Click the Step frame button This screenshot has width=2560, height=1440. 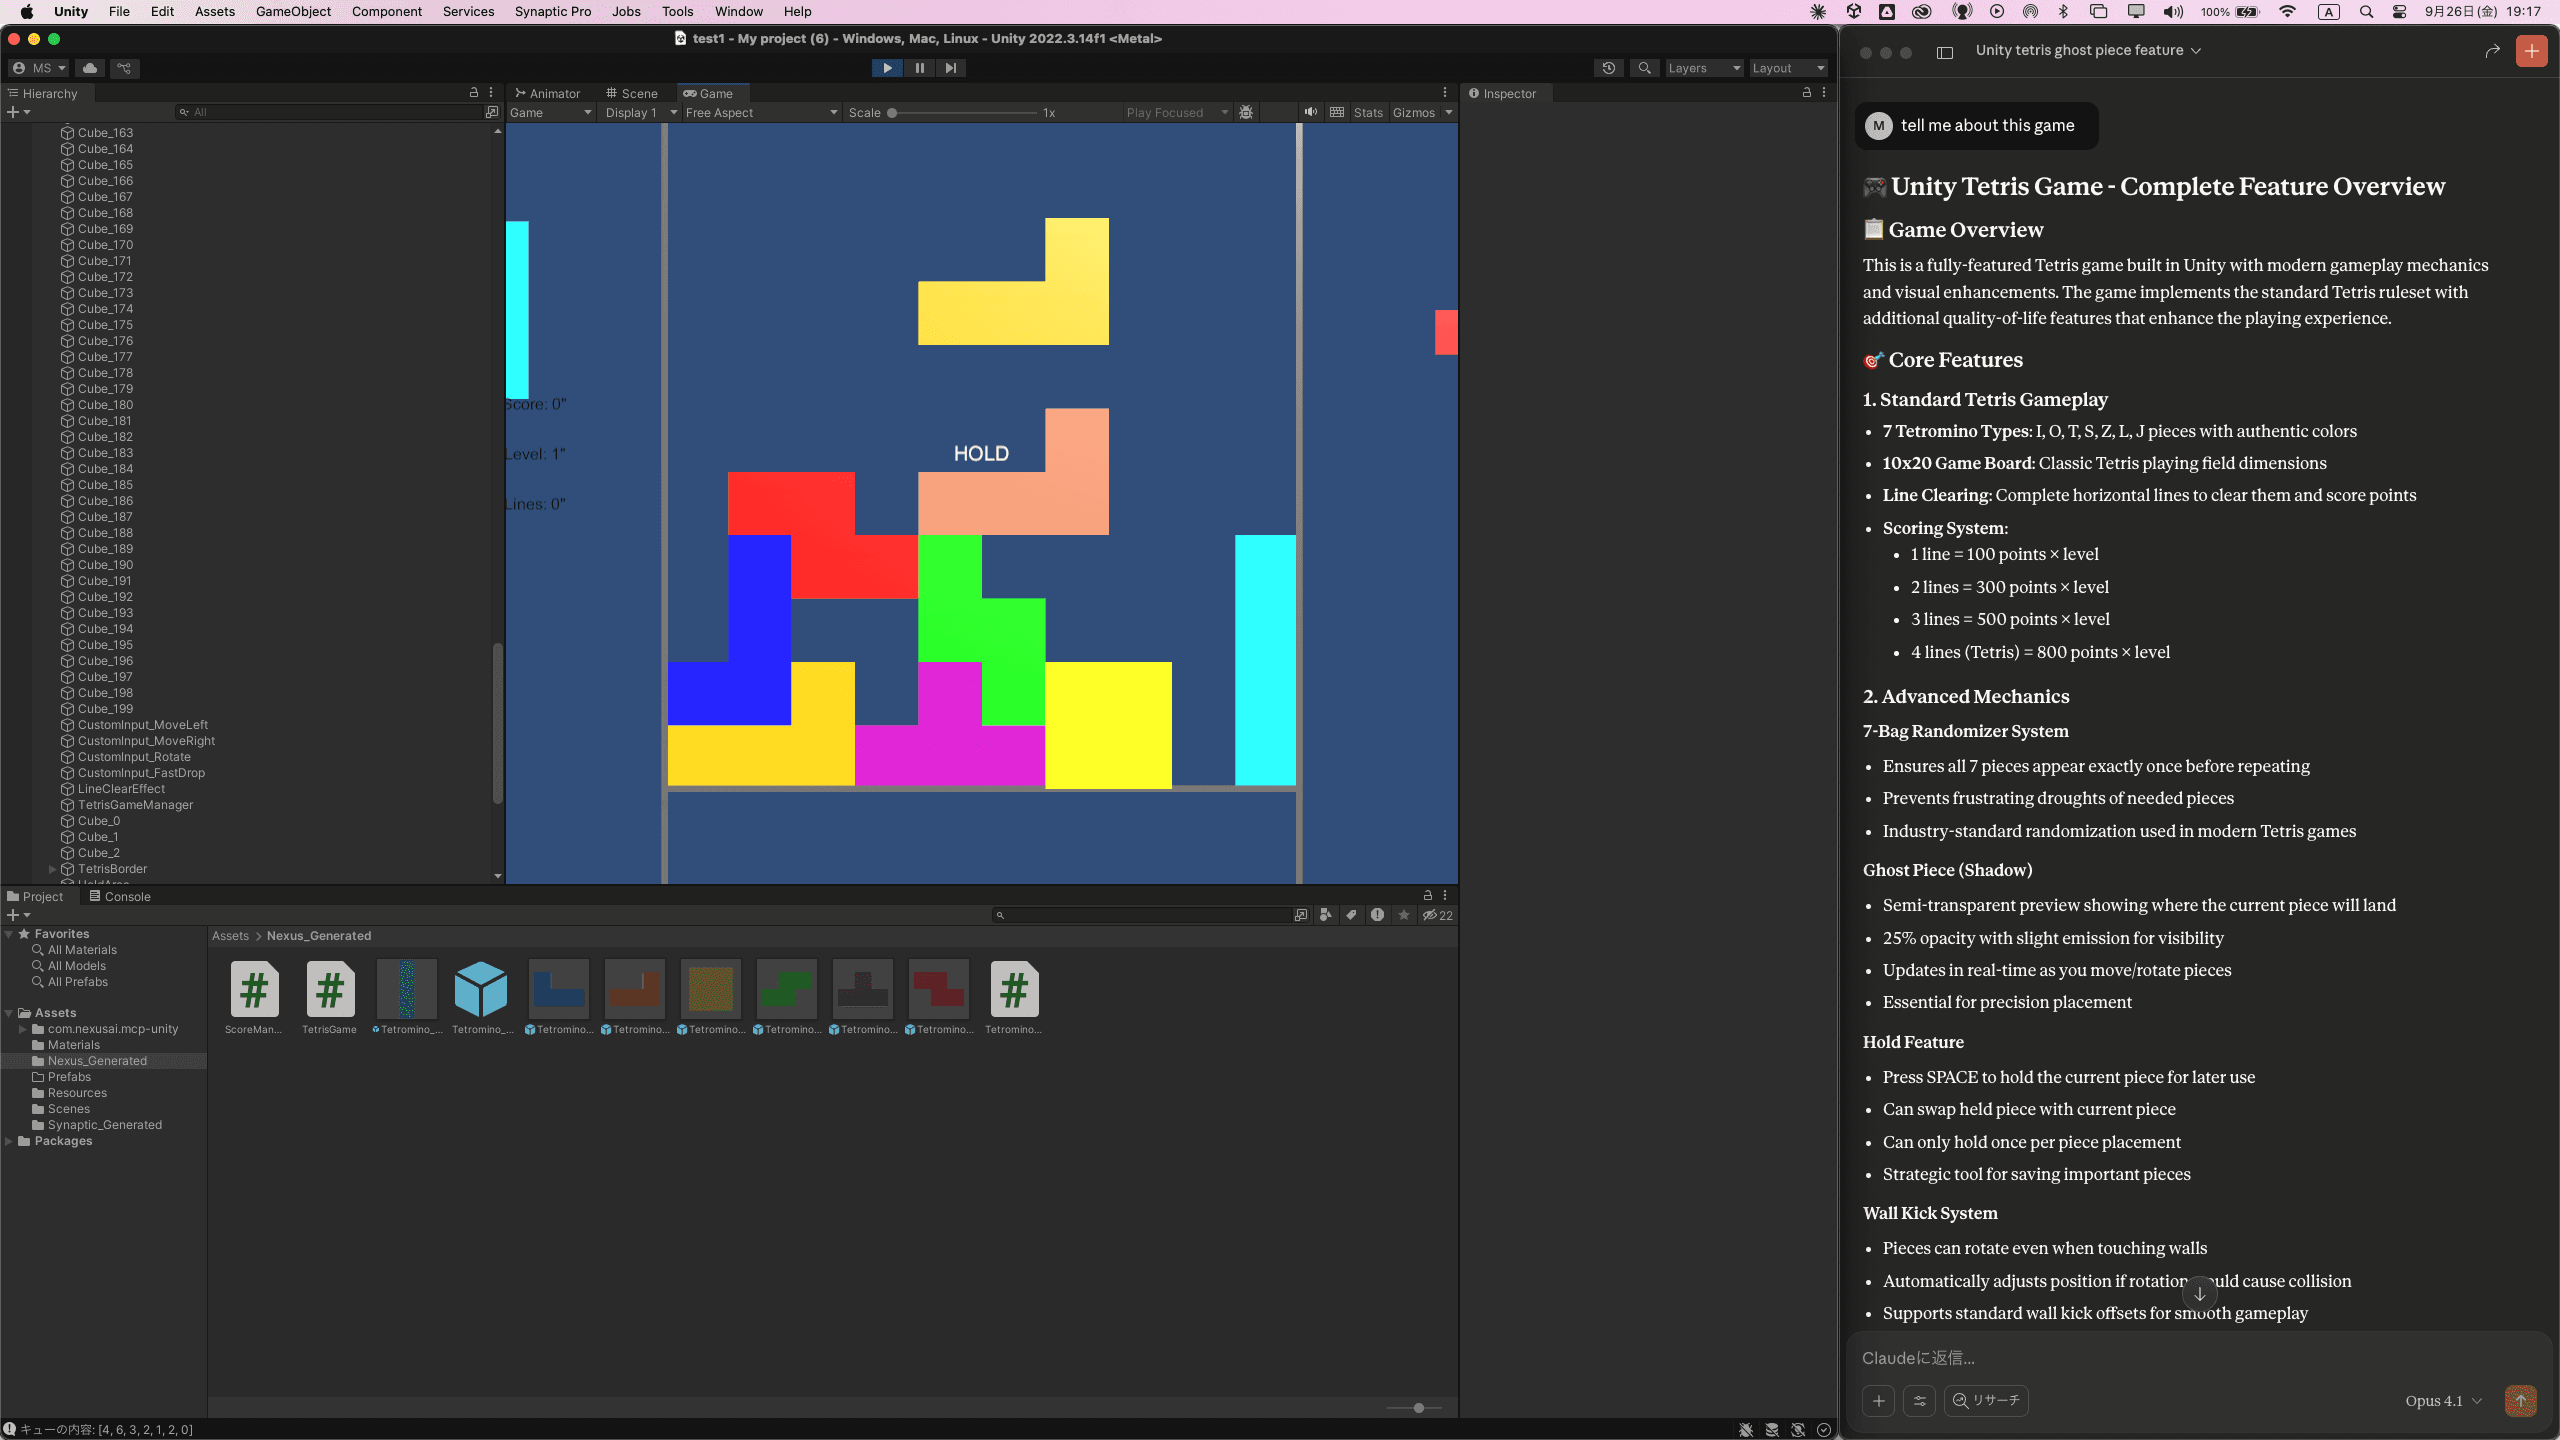click(x=951, y=68)
